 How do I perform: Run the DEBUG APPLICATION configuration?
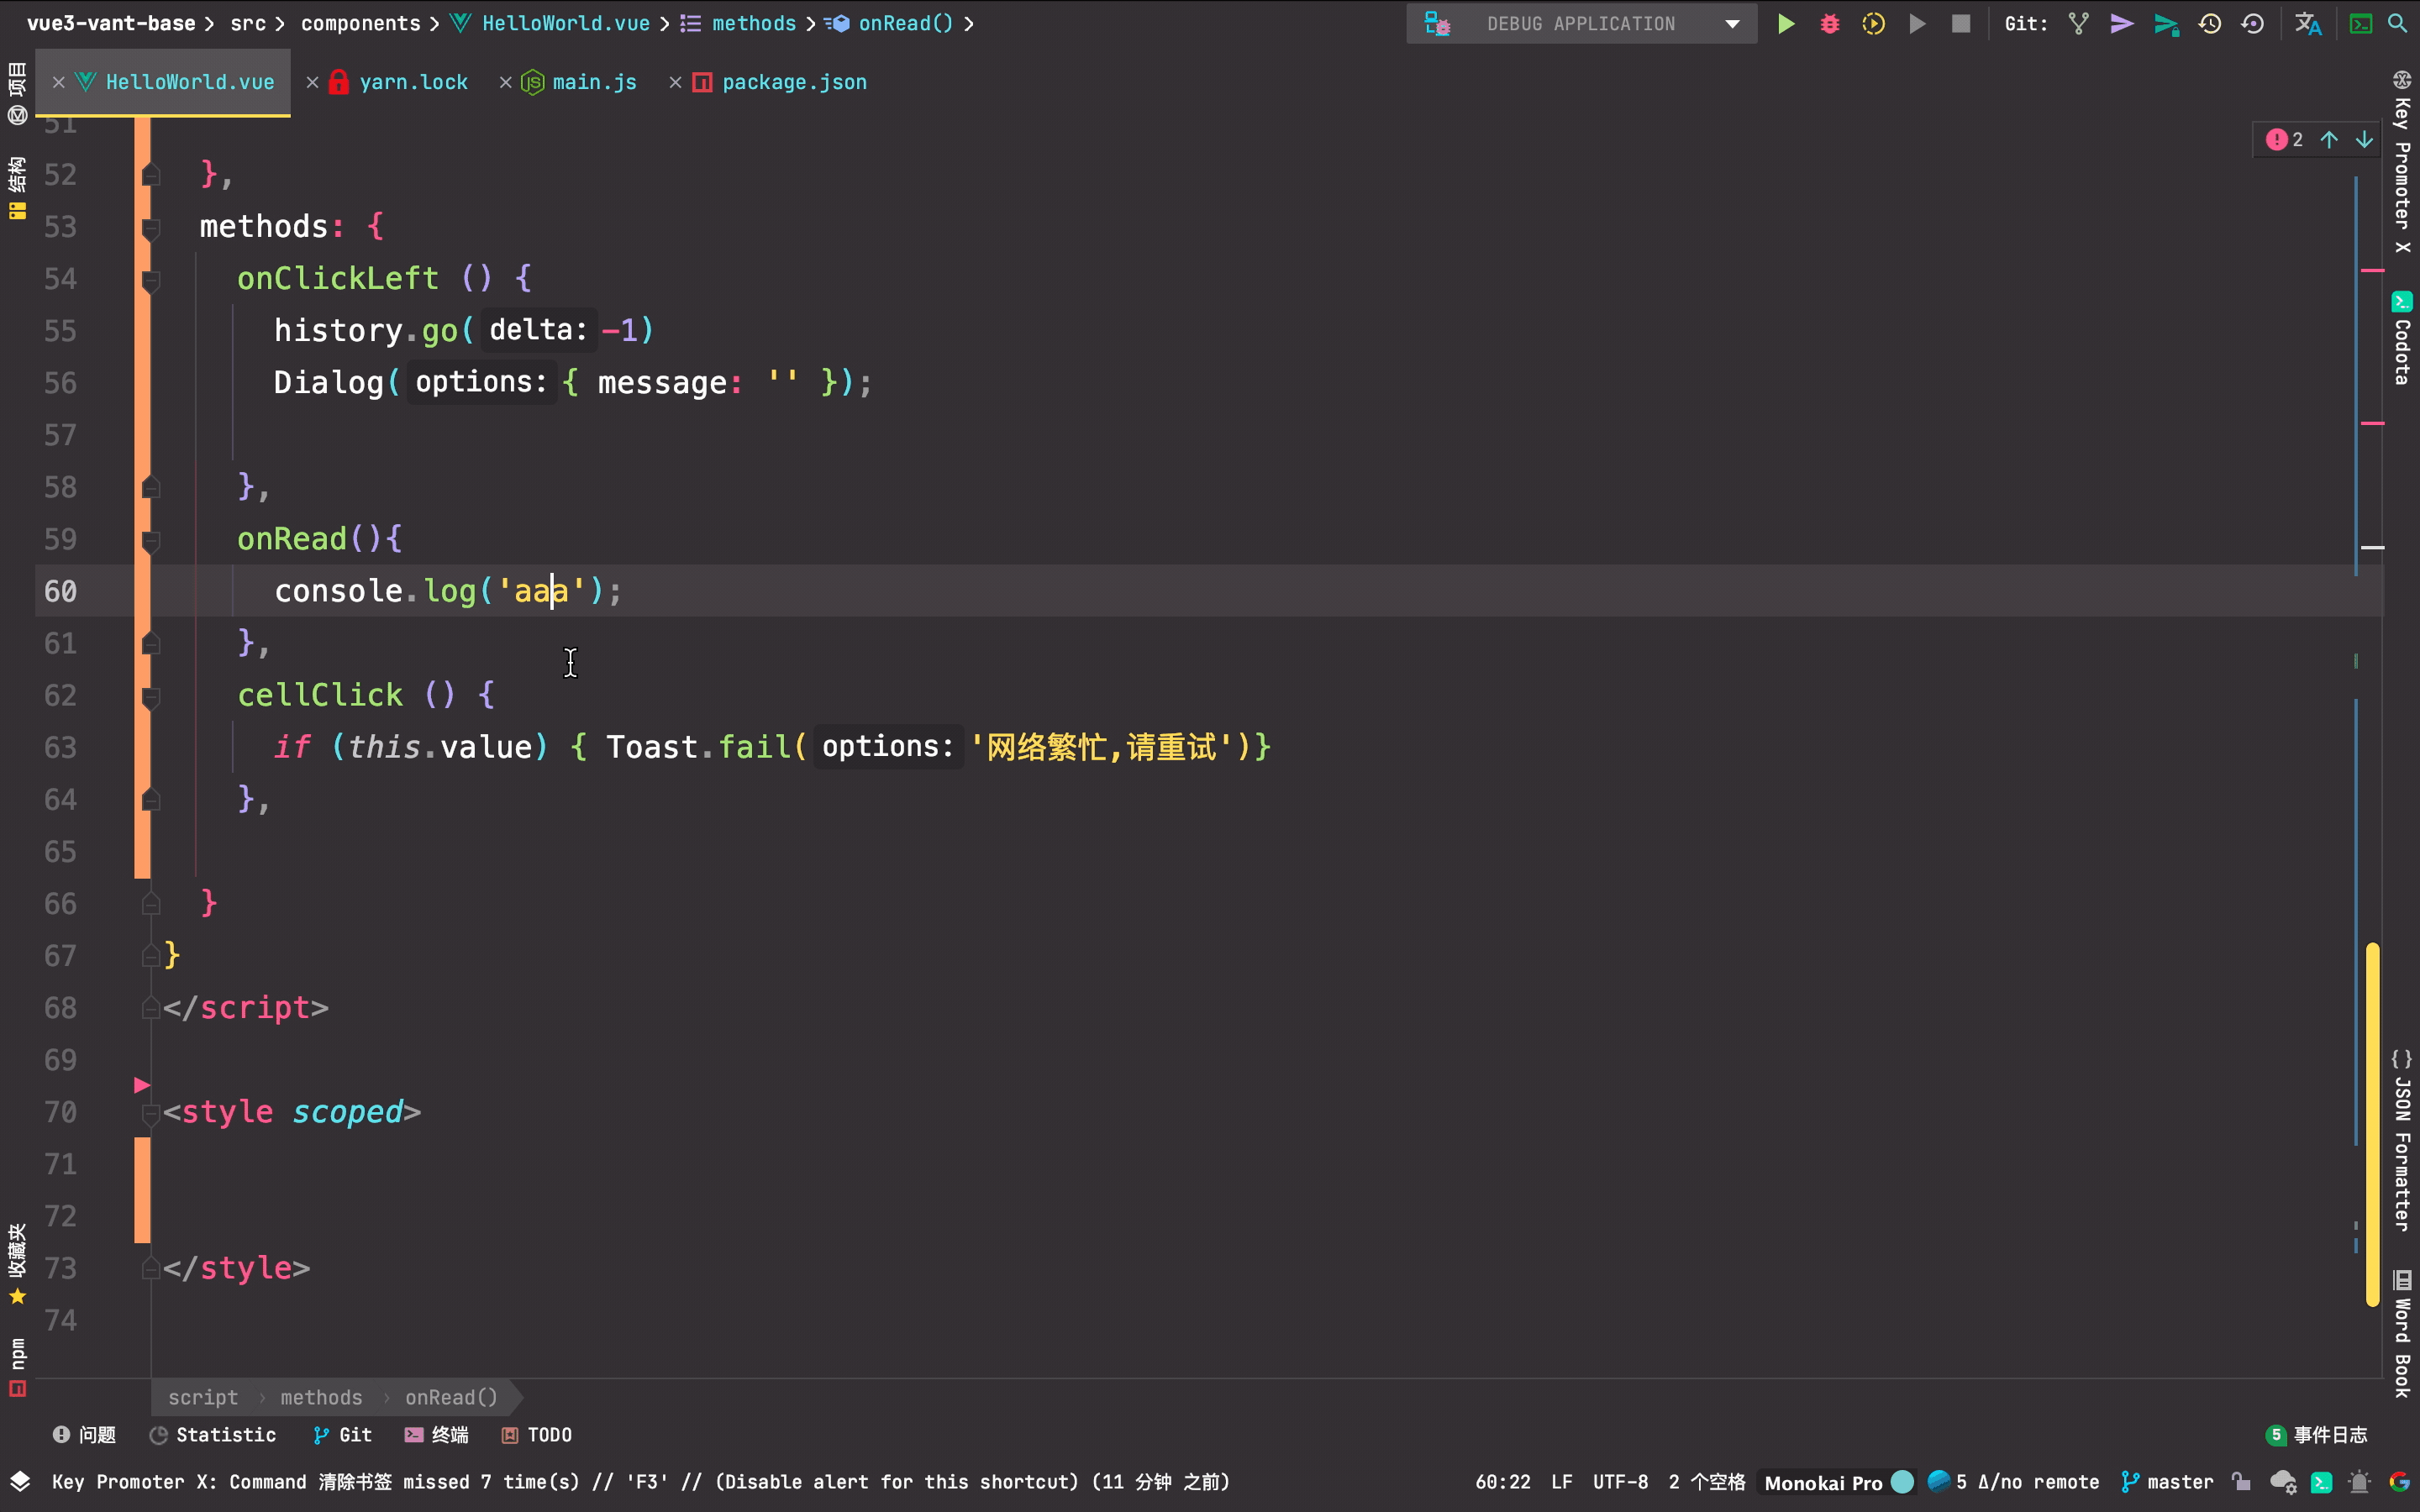tap(1785, 24)
